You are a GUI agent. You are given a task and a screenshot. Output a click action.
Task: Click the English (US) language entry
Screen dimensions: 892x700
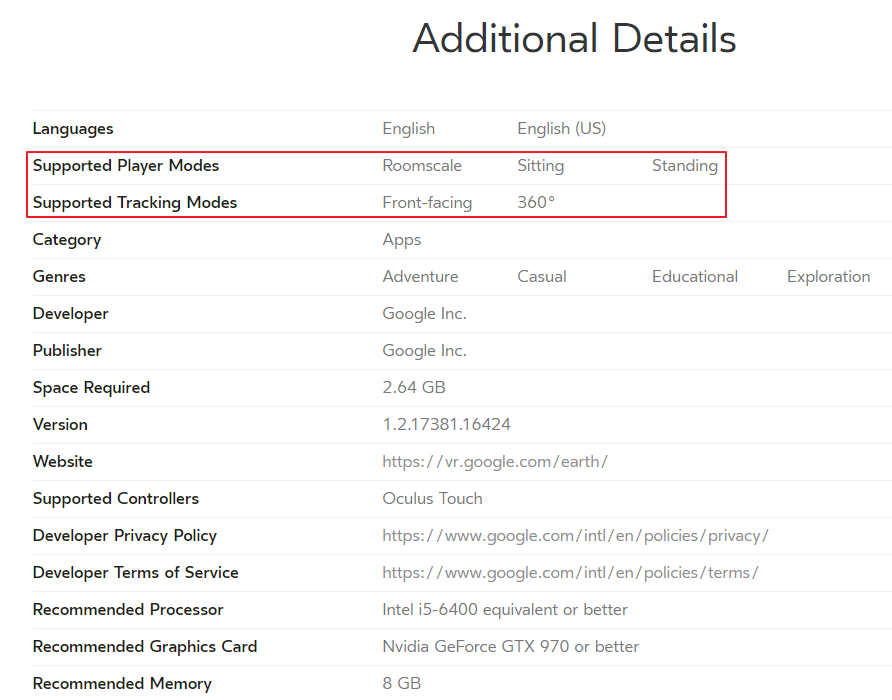pos(561,129)
